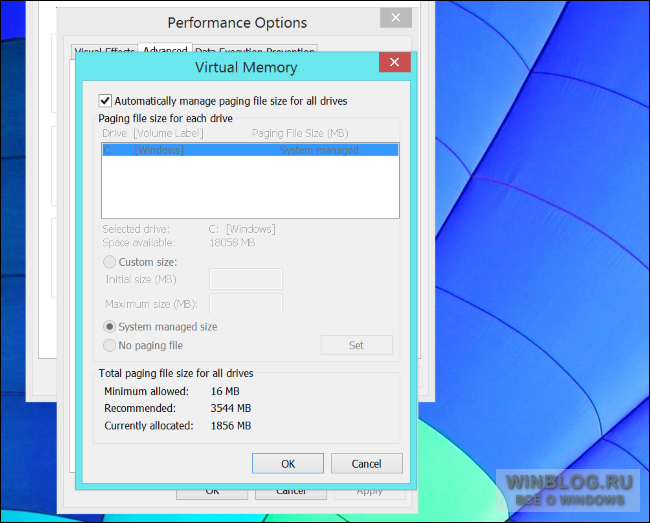Close the Virtual Memory dialog
650x523 pixels.
point(395,62)
